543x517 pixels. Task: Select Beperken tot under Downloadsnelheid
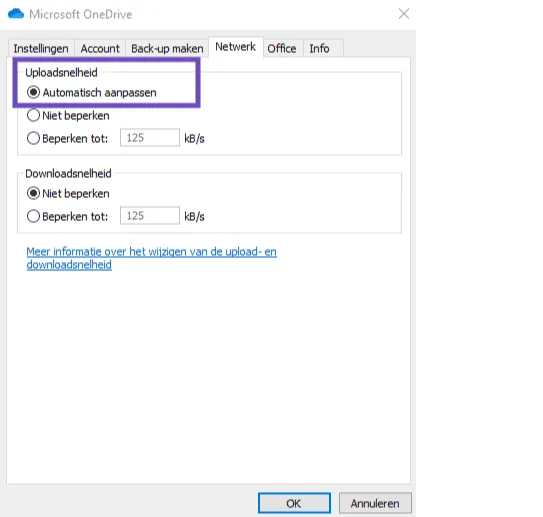click(68, 216)
